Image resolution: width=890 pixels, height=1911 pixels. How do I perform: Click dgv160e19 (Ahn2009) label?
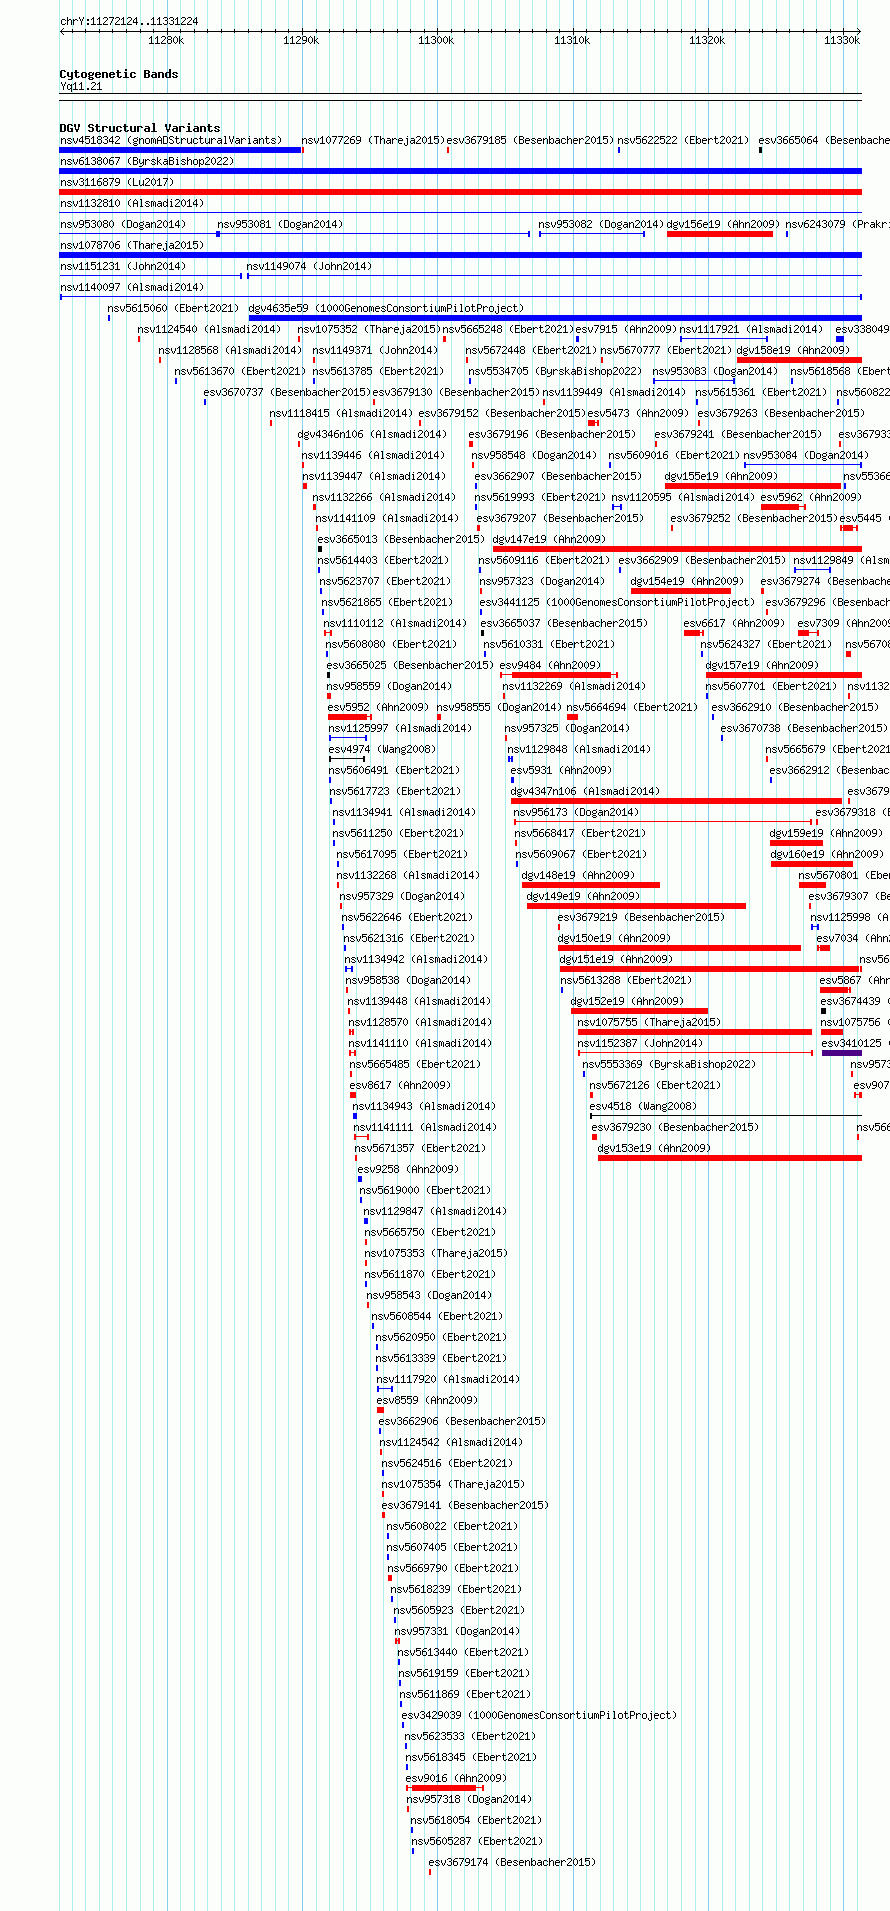point(827,854)
